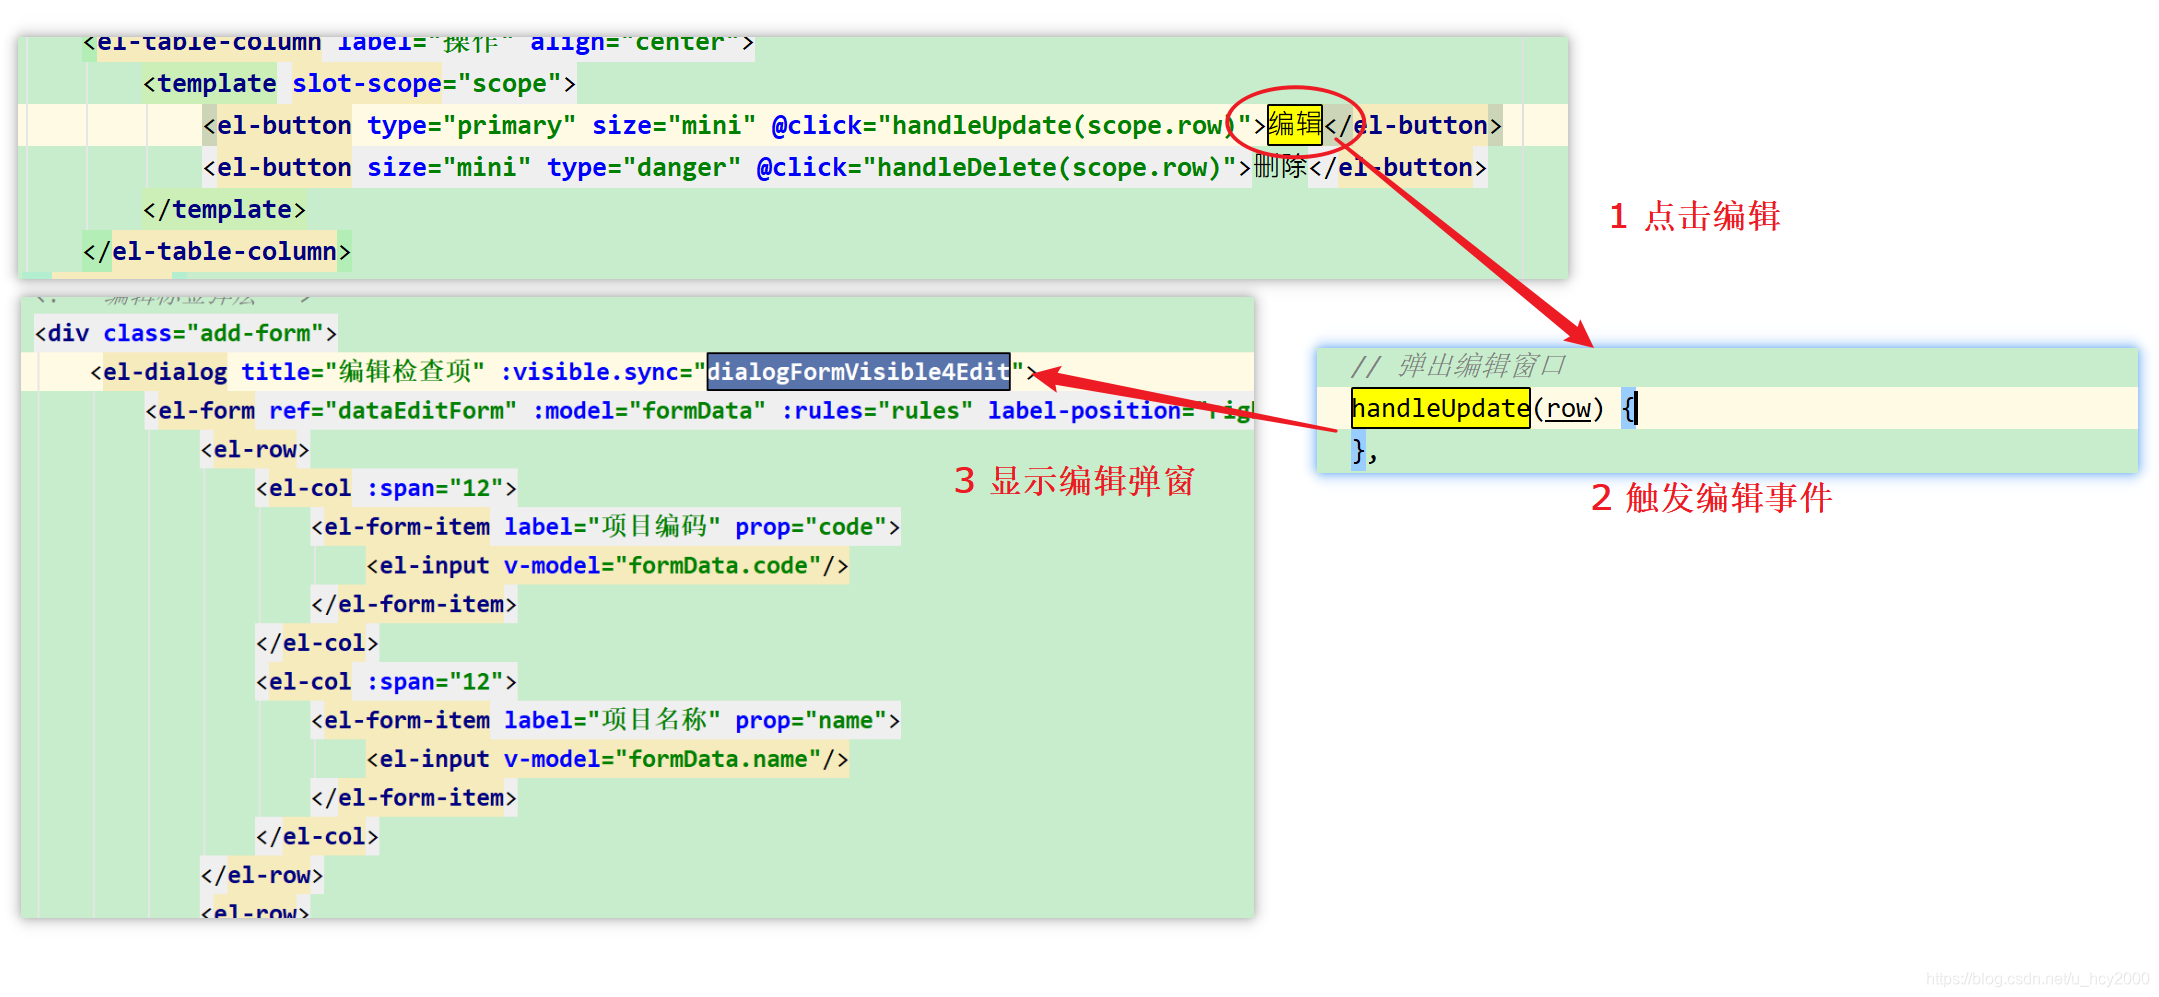This screenshot has height=997, width=2159.
Task: Click the div class="add-form" line
Action: click(x=186, y=333)
